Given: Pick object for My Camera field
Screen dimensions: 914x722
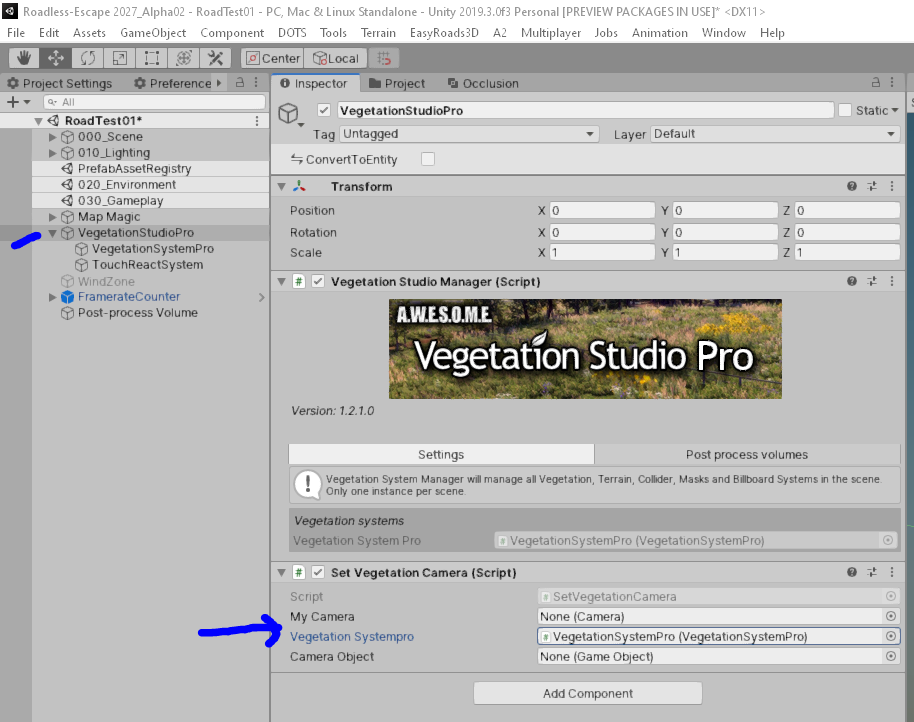Looking at the screenshot, I should 891,617.
